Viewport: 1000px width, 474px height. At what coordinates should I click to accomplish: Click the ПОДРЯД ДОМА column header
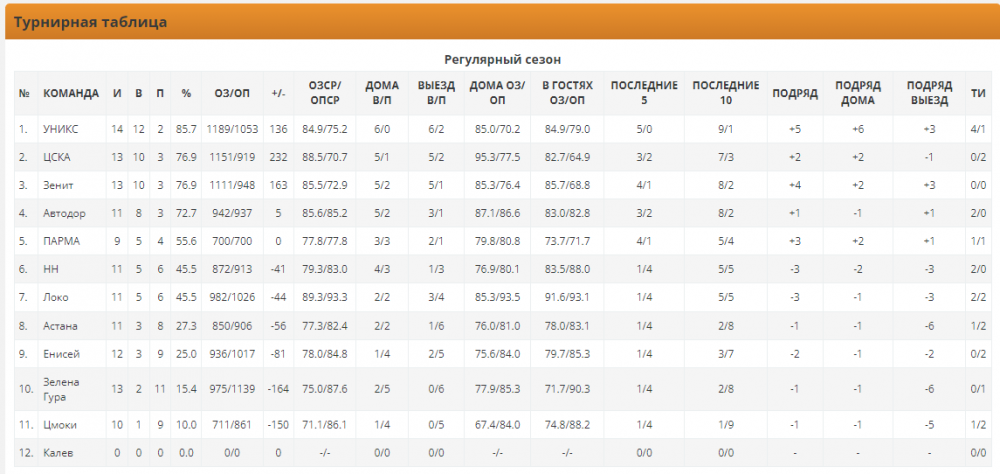coord(857,93)
